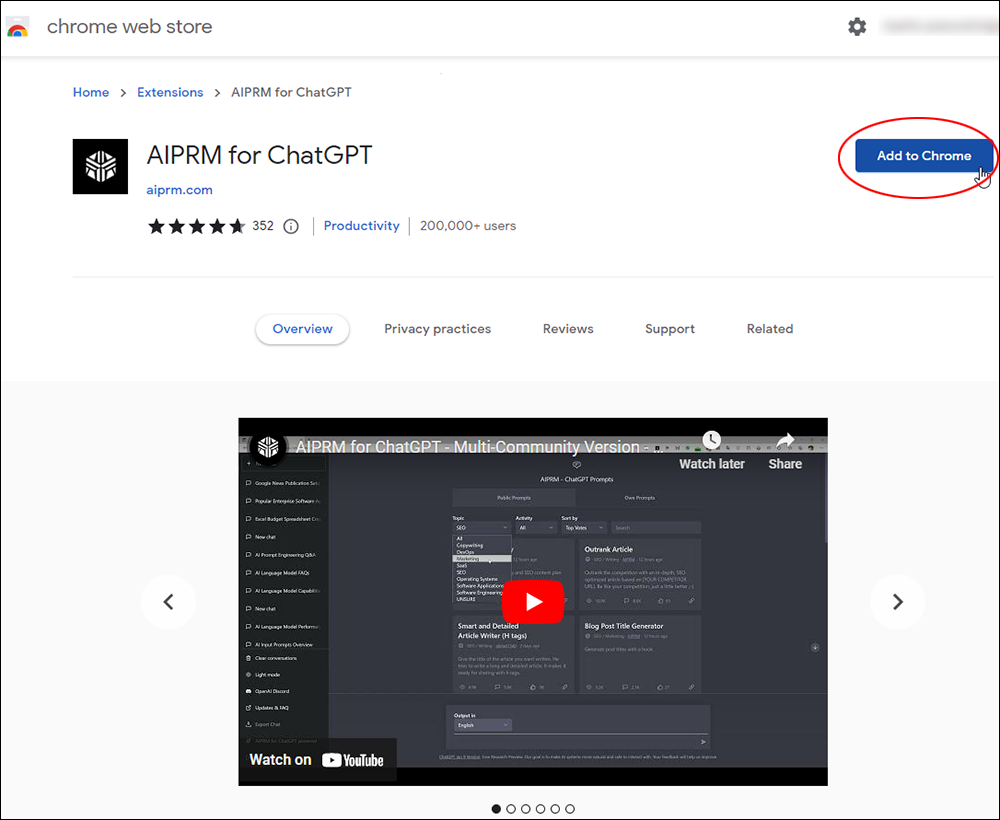1000x820 pixels.
Task: Go to next slide arrow
Action: click(x=897, y=601)
